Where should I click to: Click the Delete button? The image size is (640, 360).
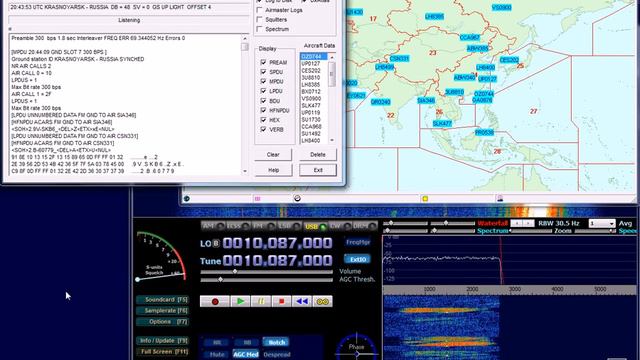pyautogui.click(x=318, y=155)
